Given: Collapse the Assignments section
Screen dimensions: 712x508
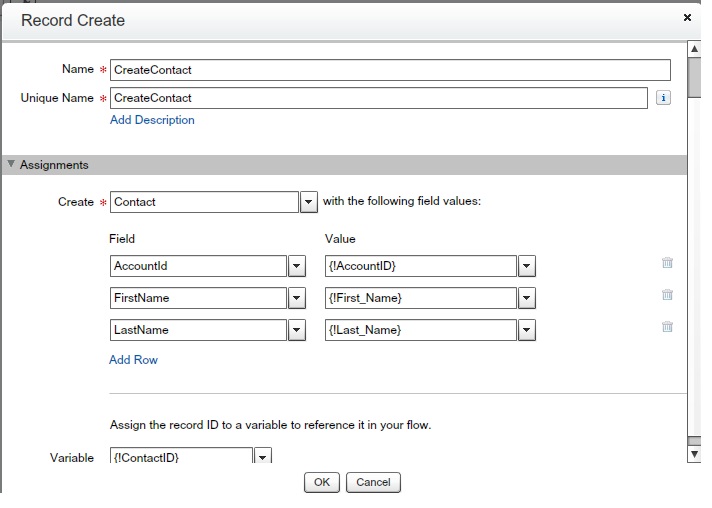Looking at the screenshot, I should pos(11,164).
